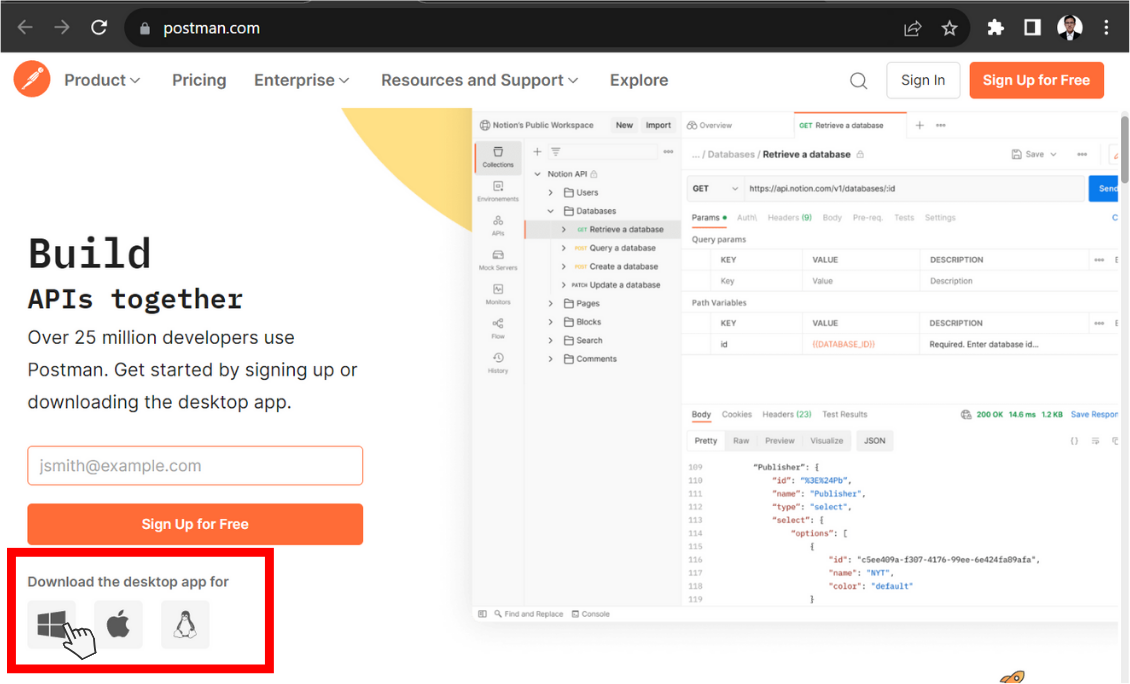
Task: Toggle the browser side panel icon
Action: (x=1032, y=27)
